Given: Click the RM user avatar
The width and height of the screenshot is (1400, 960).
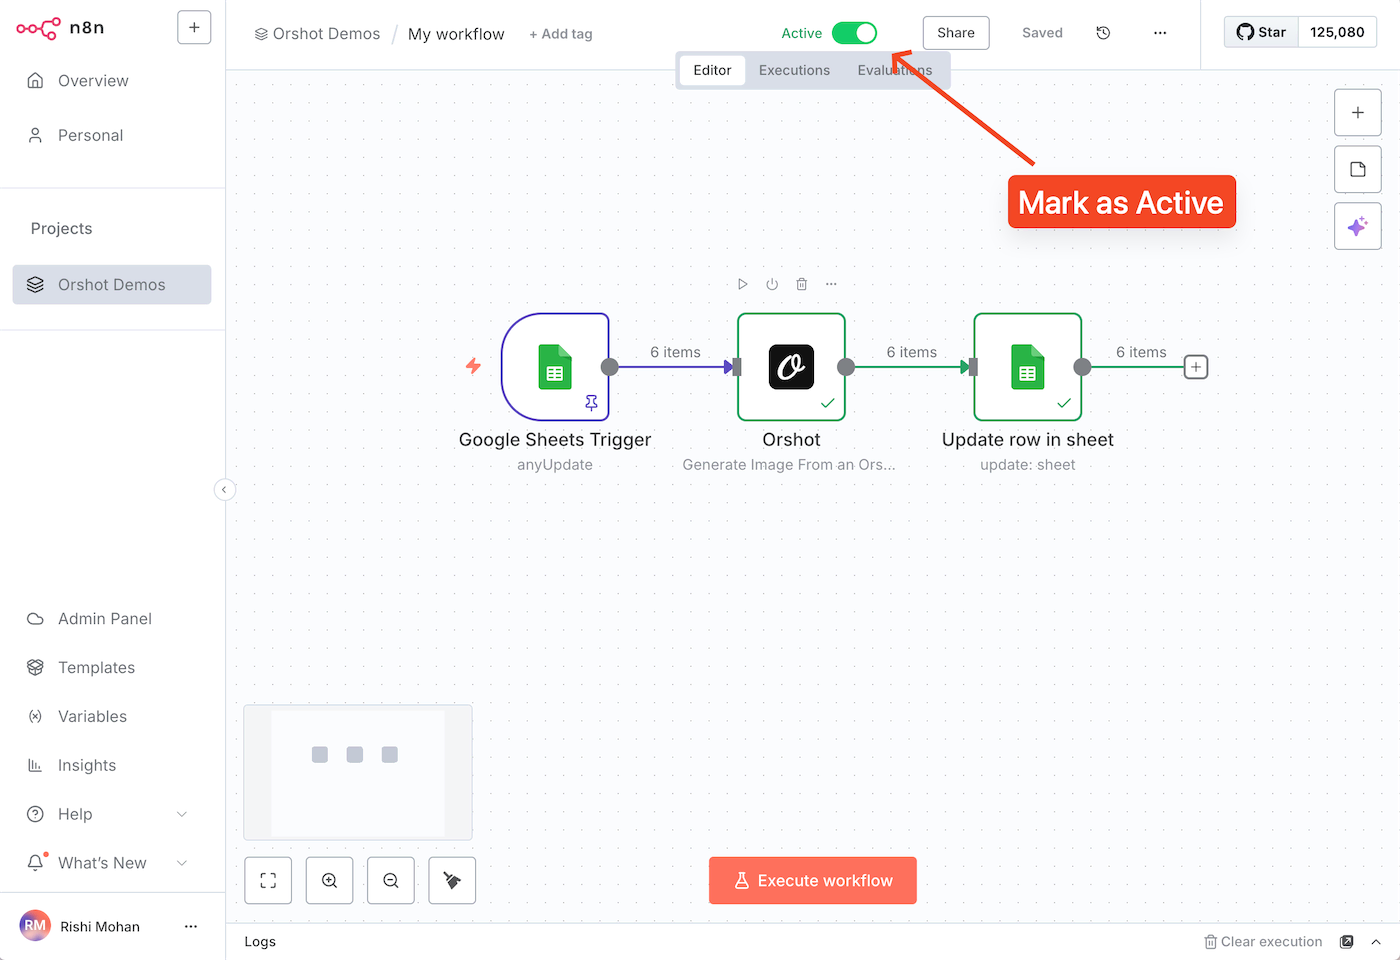Looking at the screenshot, I should tap(35, 926).
